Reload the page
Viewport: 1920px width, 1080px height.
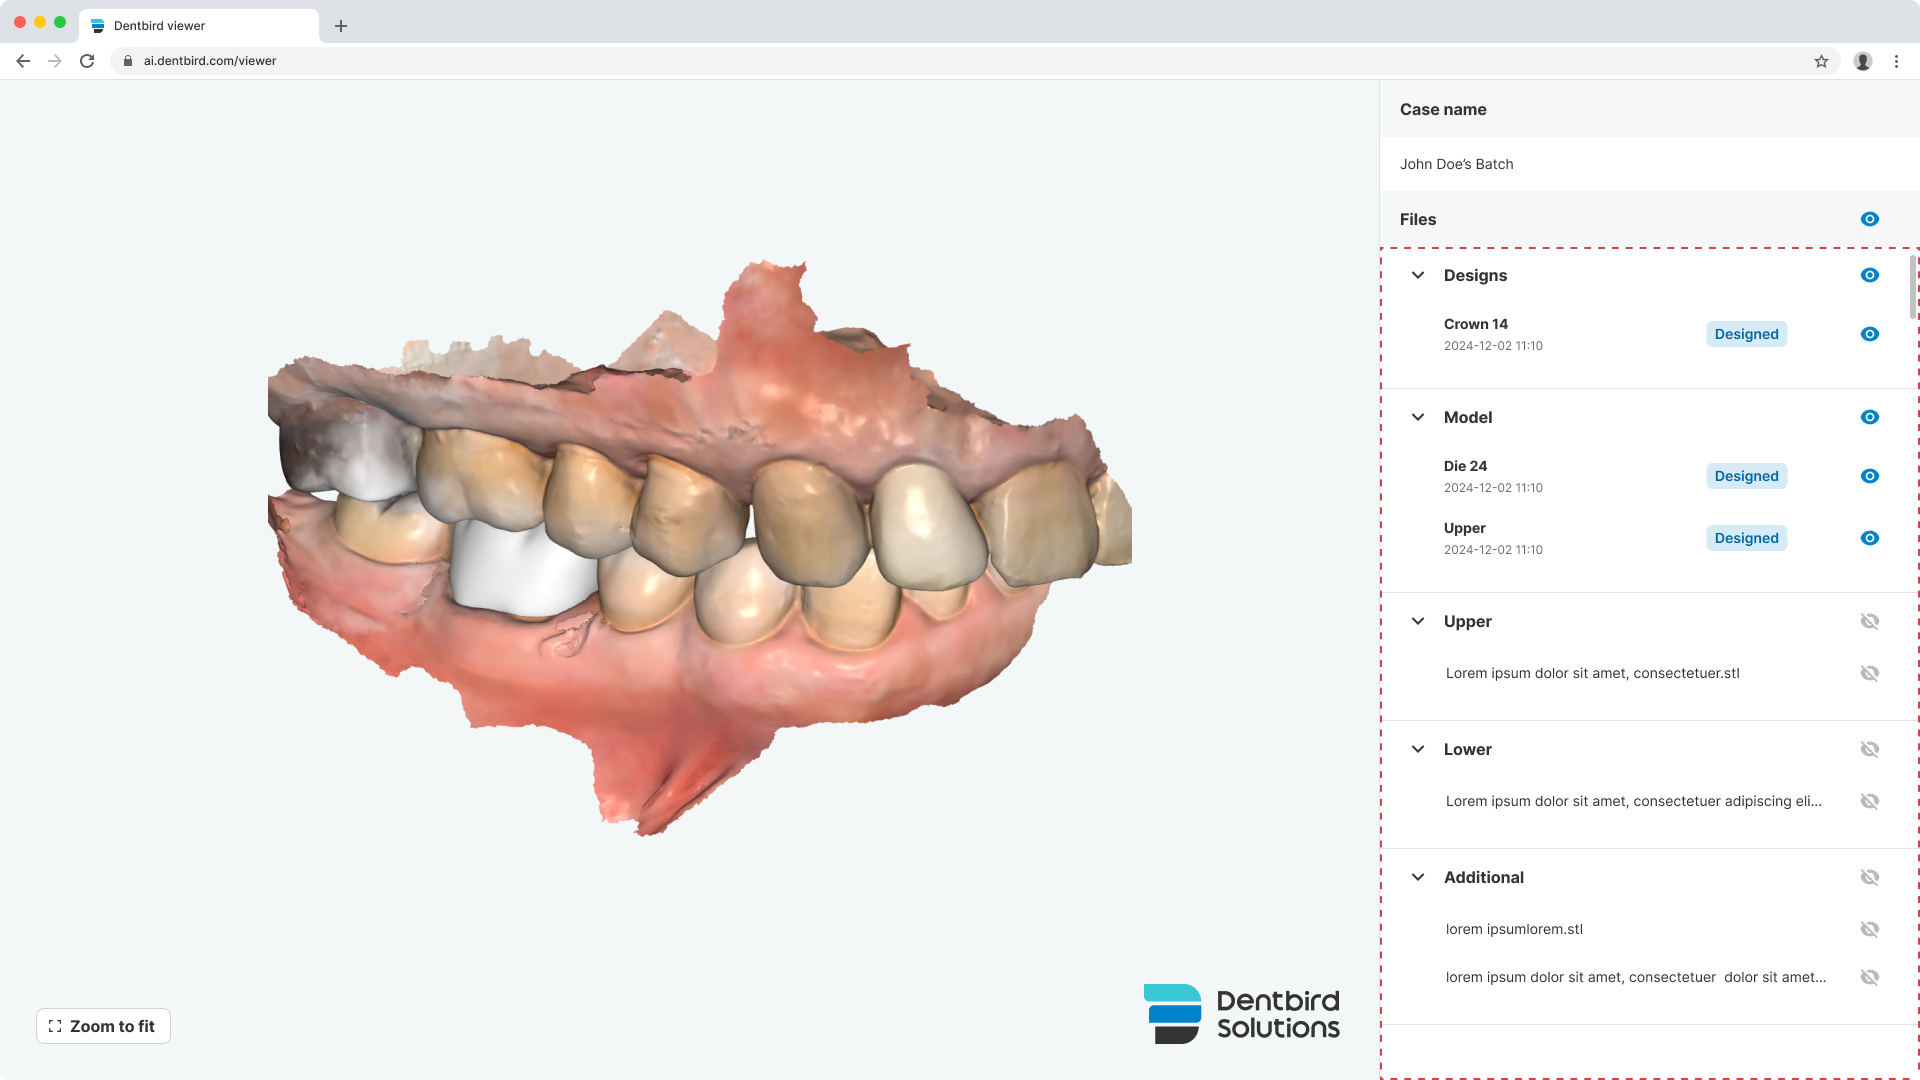click(87, 61)
